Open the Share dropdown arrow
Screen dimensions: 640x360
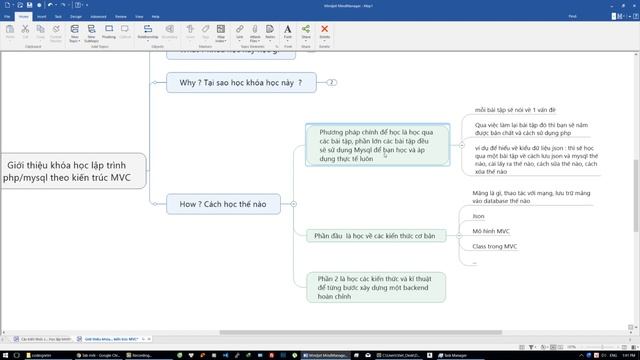tap(306, 41)
